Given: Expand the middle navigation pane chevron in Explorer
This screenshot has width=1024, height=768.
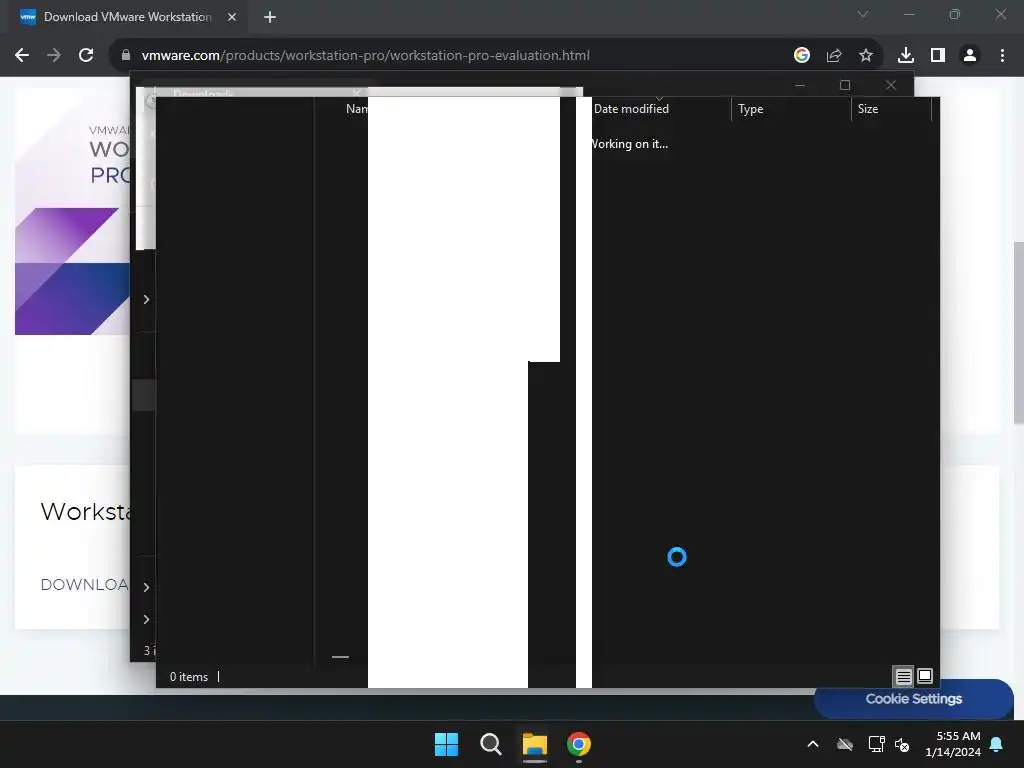Looking at the screenshot, I should click(146, 587).
